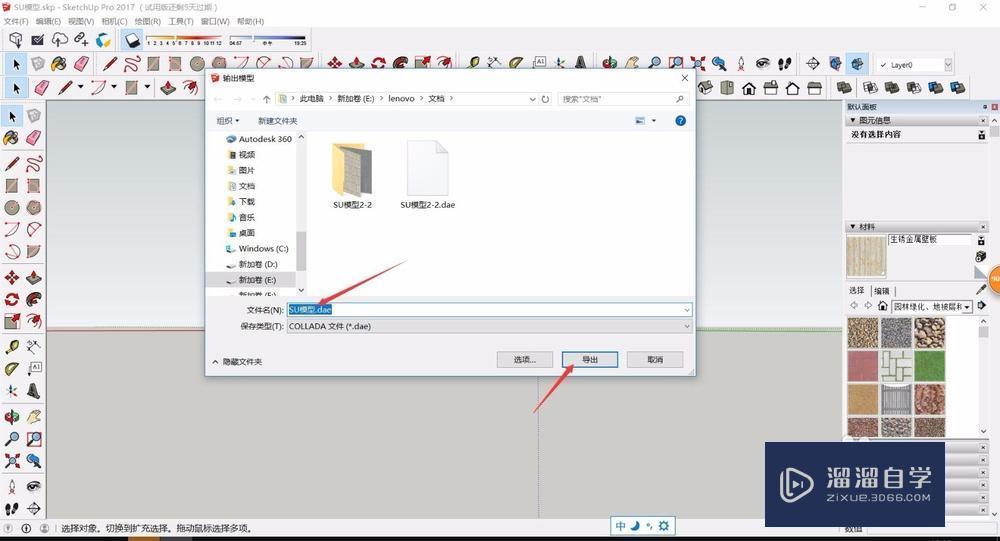Collapse the 图元信息 panel section
Image resolution: width=1000 pixels, height=541 pixels.
tap(853, 120)
